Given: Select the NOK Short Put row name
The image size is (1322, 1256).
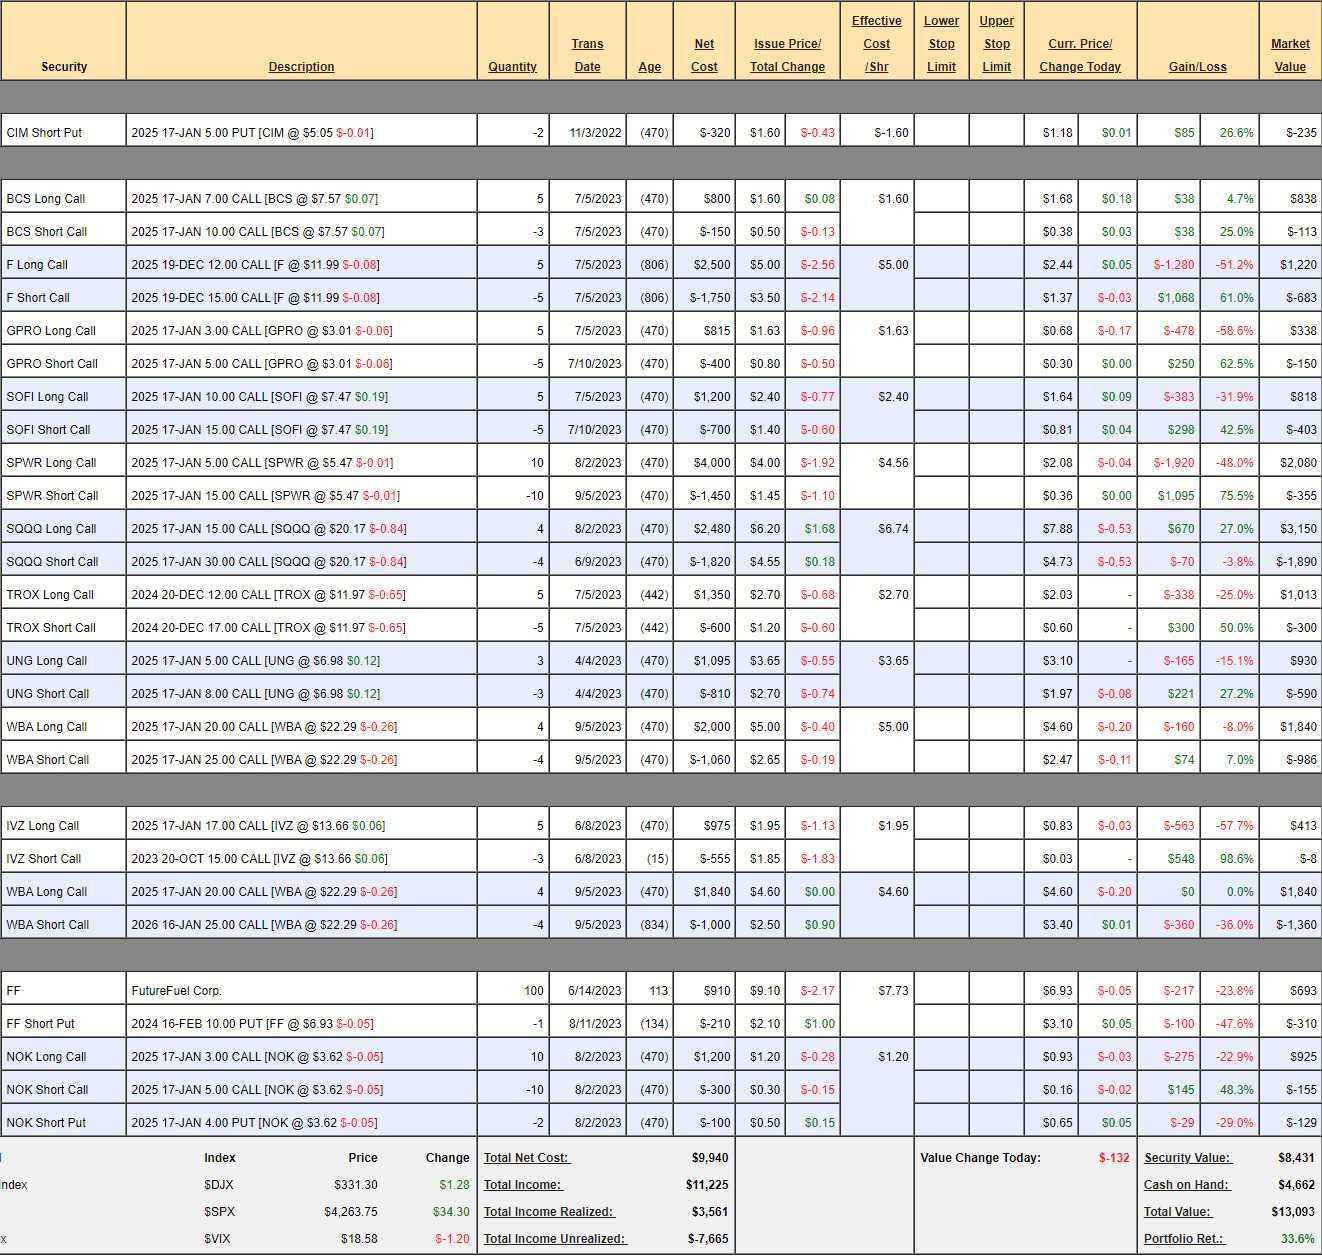Looking at the screenshot, I should [x=46, y=1123].
